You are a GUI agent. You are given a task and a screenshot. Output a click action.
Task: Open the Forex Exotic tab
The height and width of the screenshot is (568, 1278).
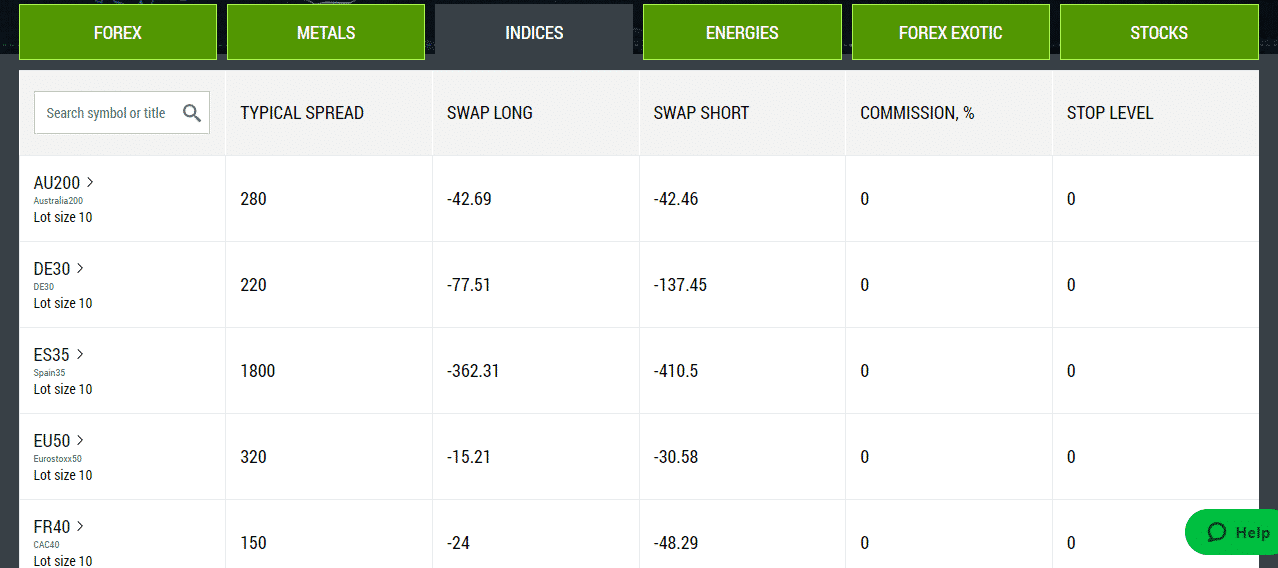pyautogui.click(x=950, y=32)
